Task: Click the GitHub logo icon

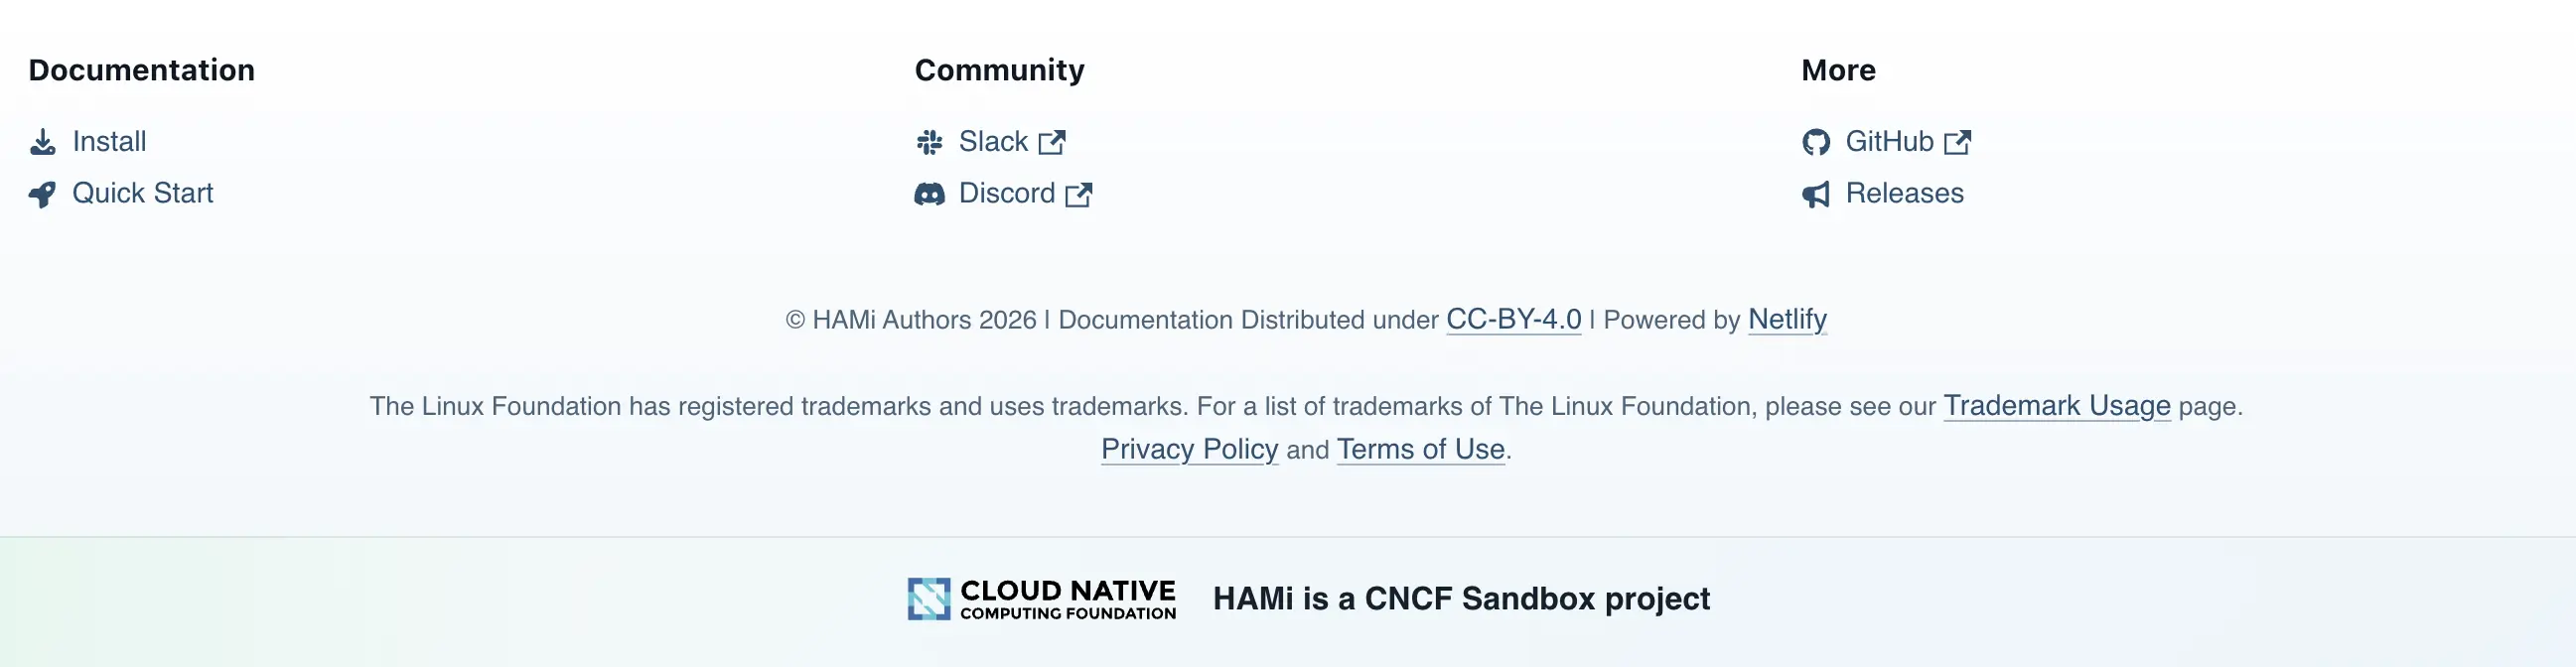Action: [x=1818, y=142]
